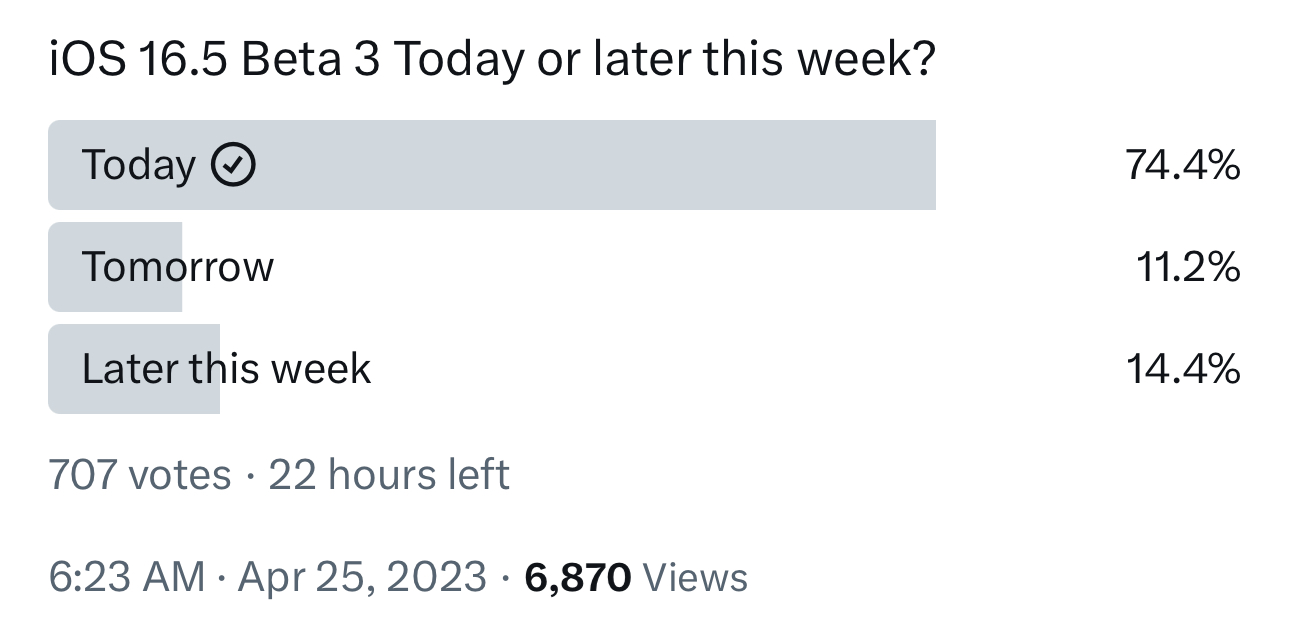Click the gray Later this week result bar

click(134, 369)
